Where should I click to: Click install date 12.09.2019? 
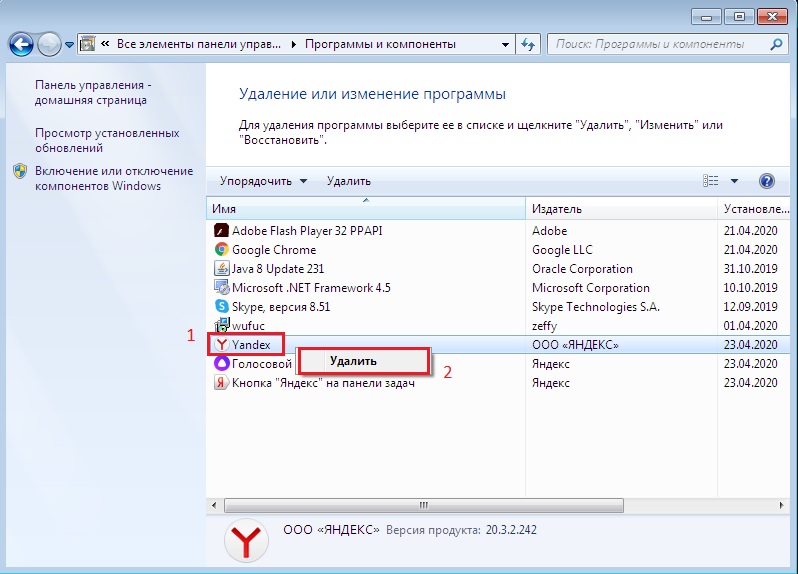[x=751, y=306]
